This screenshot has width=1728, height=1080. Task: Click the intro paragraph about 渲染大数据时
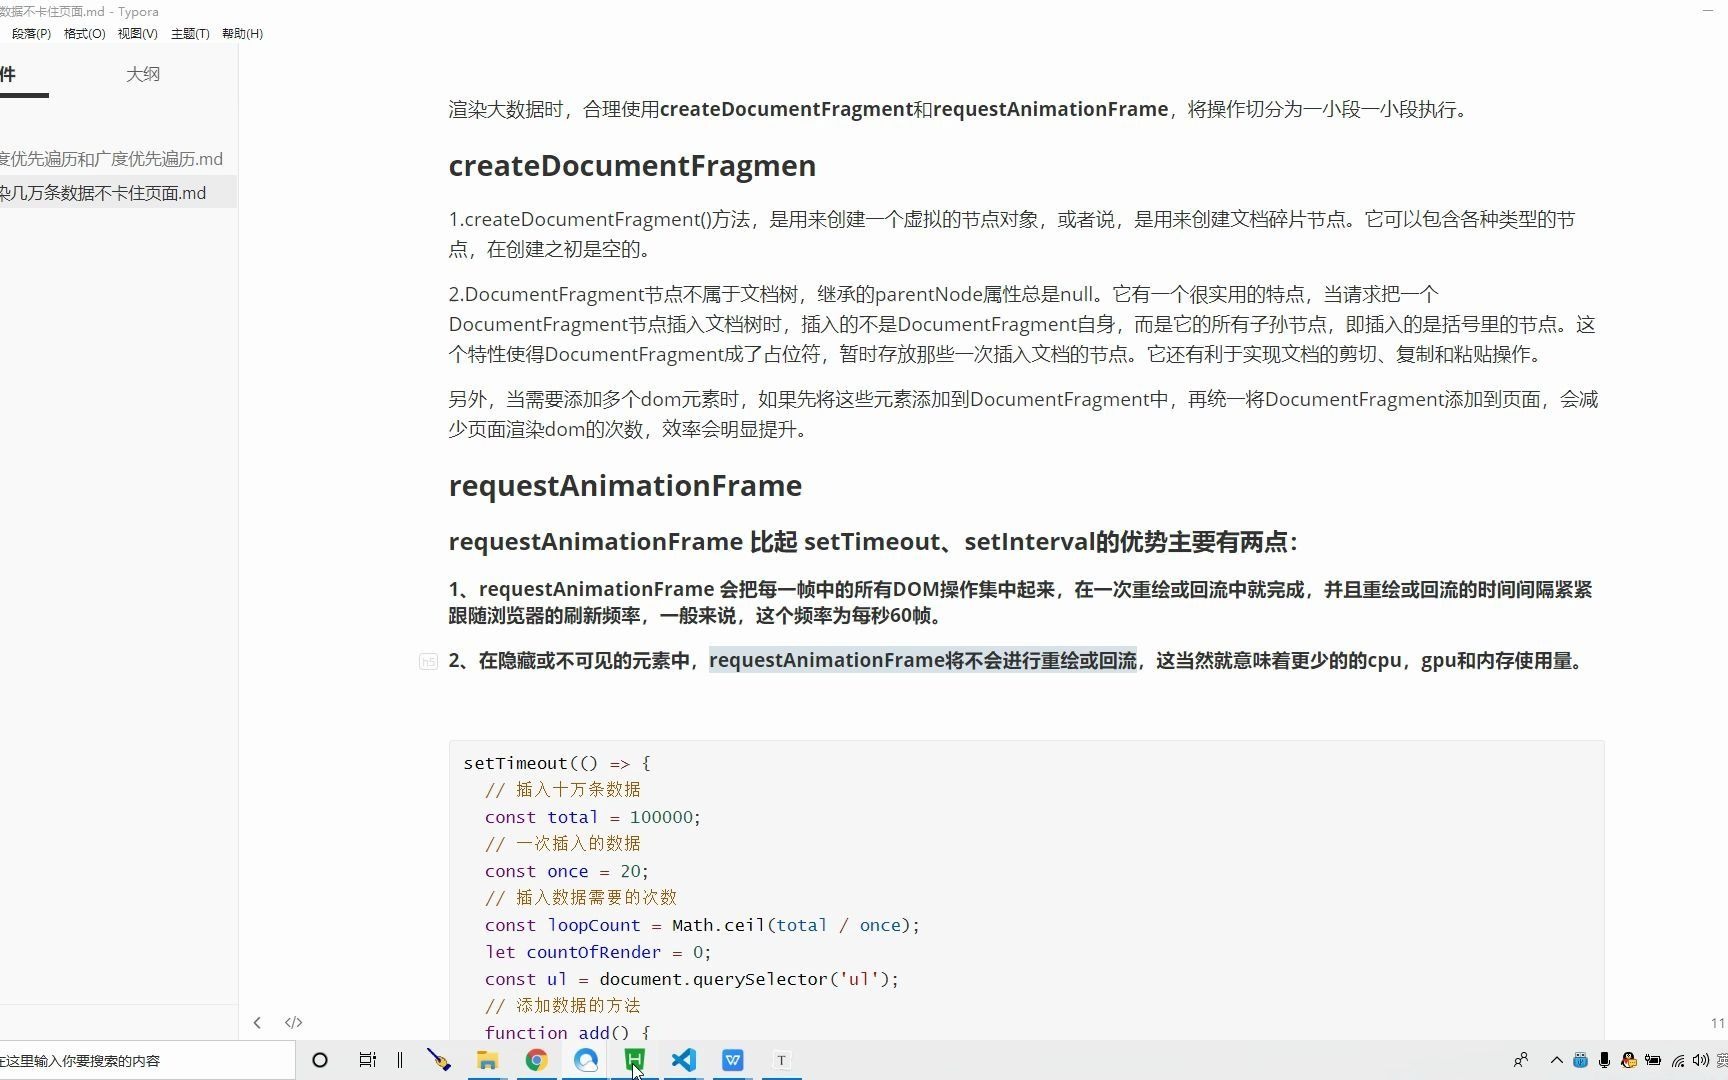coord(962,109)
